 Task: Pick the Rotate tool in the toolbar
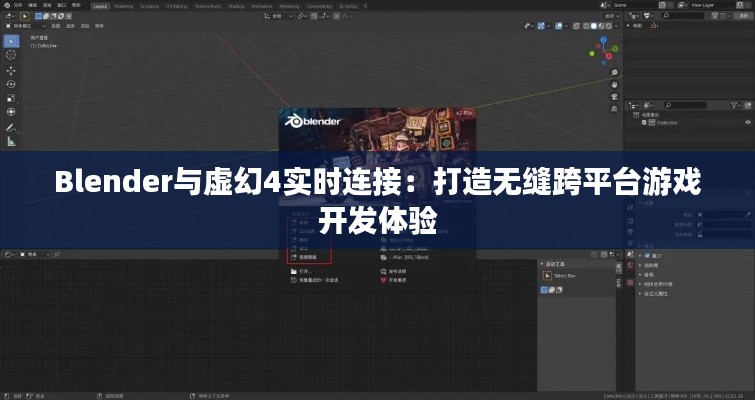click(11, 84)
